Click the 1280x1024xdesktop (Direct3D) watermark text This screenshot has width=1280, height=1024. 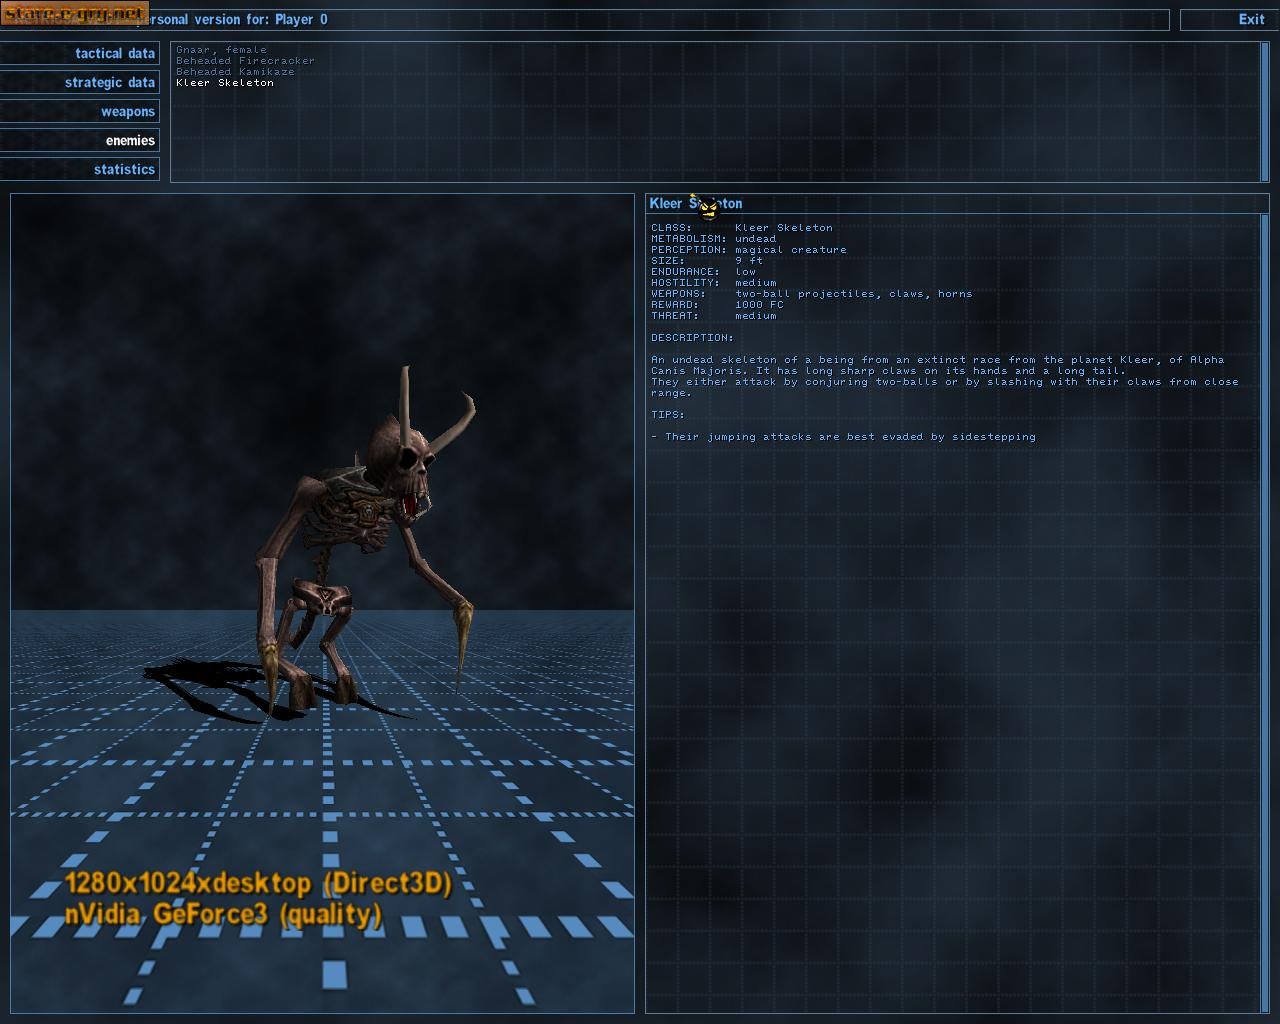click(258, 884)
